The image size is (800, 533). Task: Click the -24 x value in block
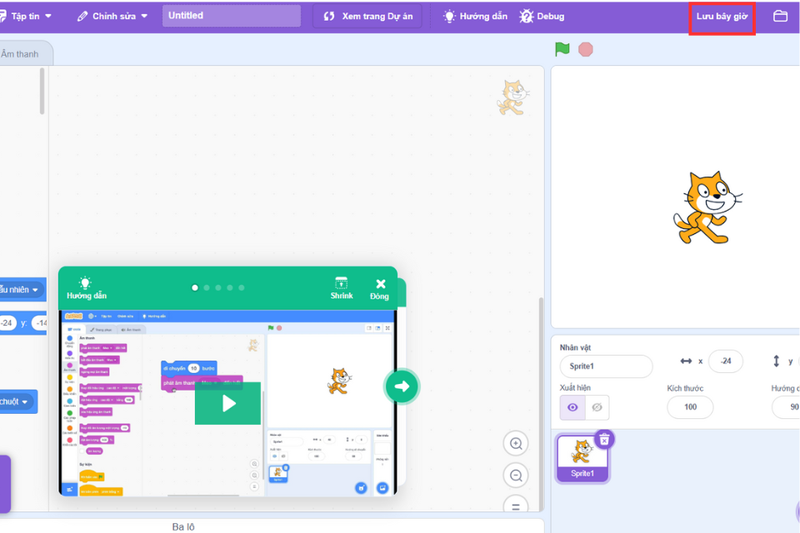pos(7,323)
